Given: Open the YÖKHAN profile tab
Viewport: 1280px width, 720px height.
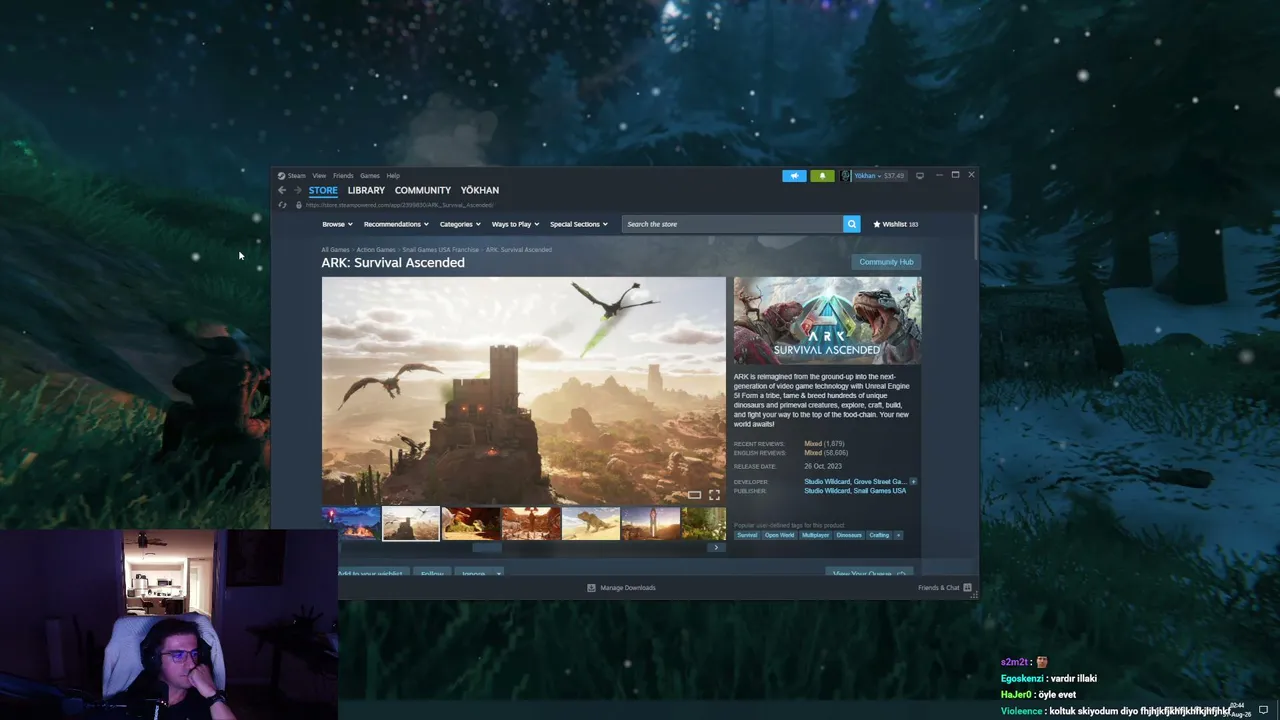Looking at the screenshot, I should 480,190.
